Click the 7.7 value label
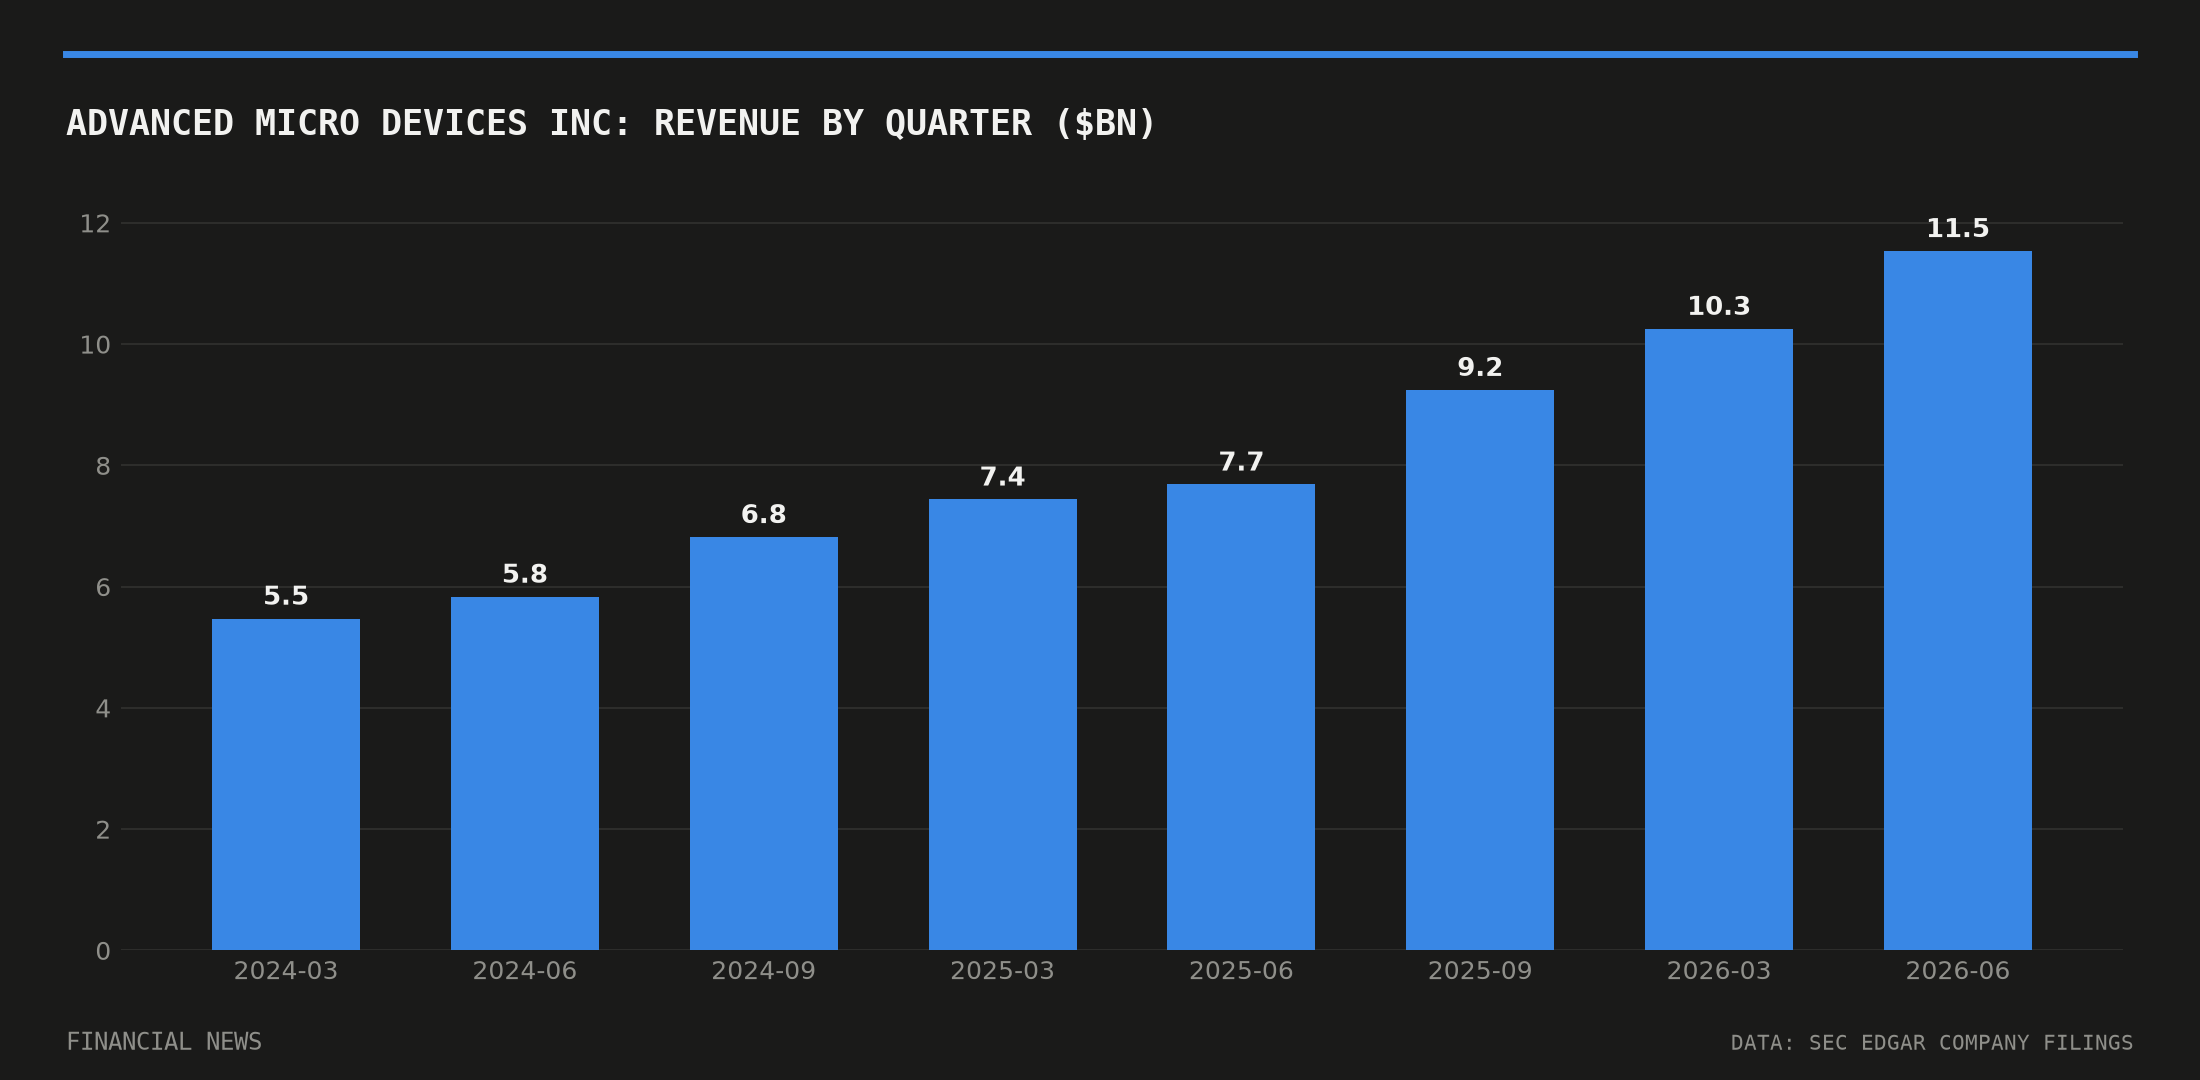Screen dimensions: 2200x1080 (1241, 462)
